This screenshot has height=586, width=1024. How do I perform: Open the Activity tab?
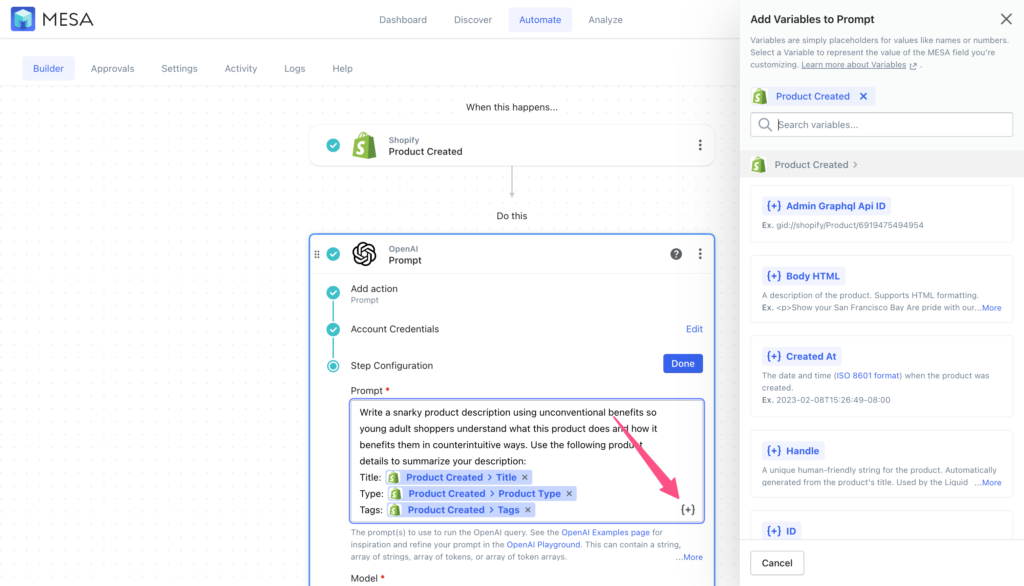point(240,68)
